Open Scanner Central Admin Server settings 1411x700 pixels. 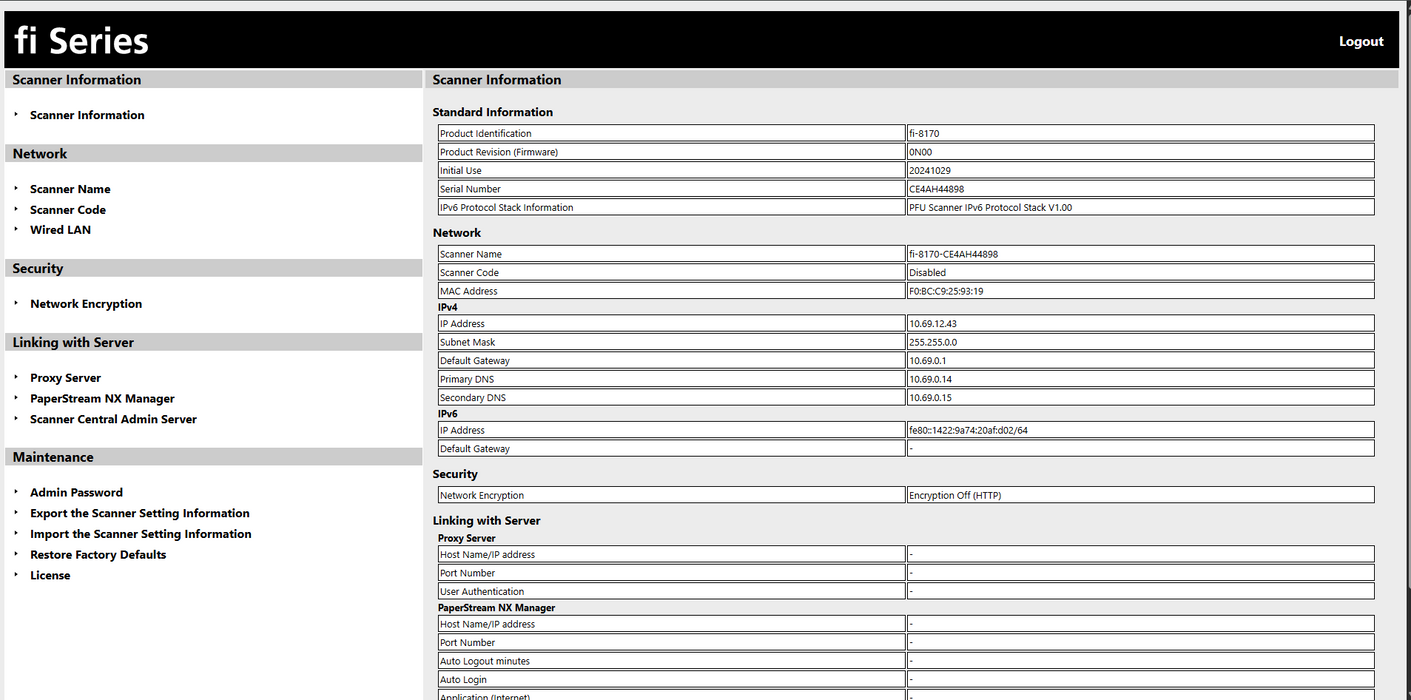coord(113,419)
